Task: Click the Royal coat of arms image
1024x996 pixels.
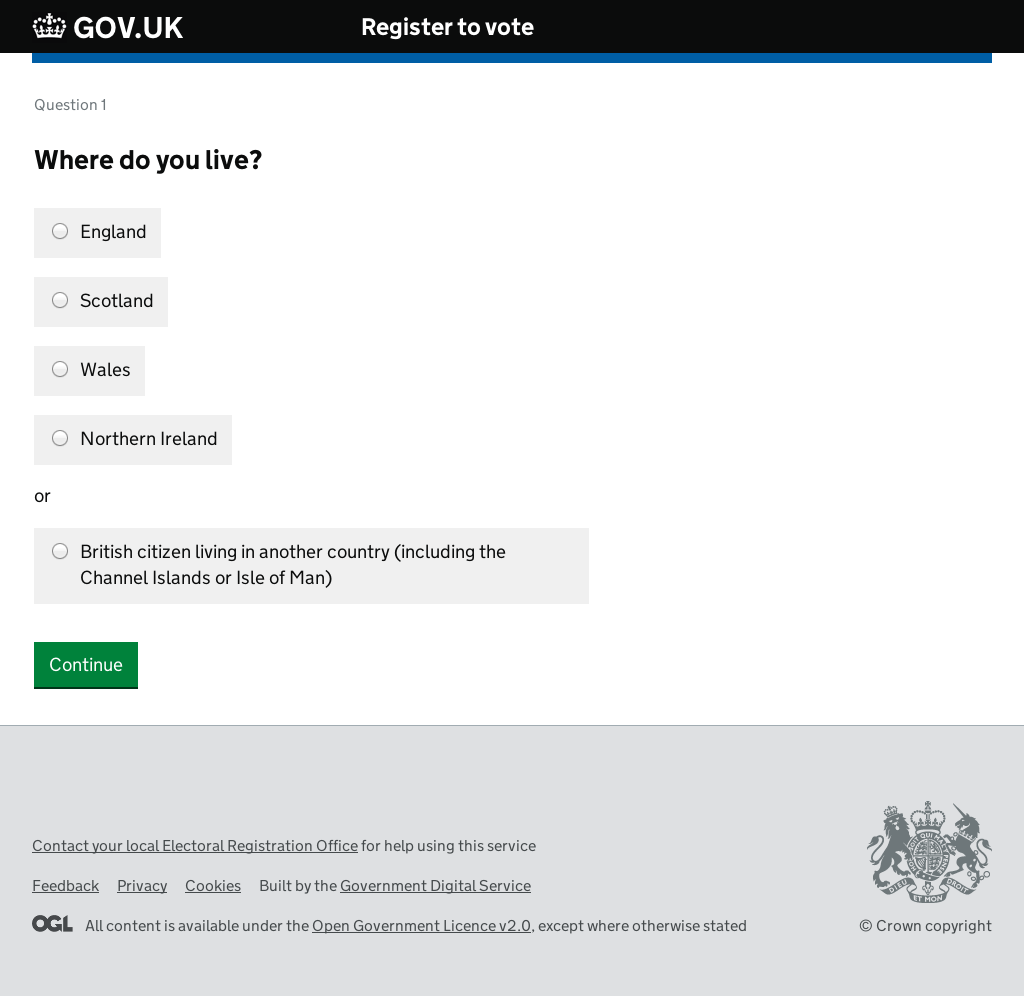Action: (x=929, y=852)
